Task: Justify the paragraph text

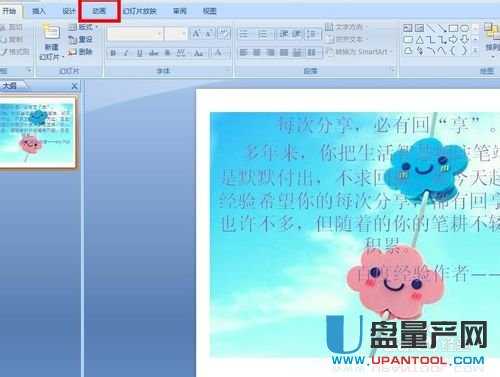Action: pyautogui.click(x=284, y=52)
